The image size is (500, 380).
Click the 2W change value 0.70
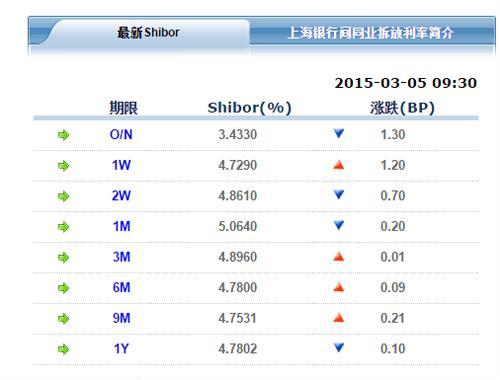(x=393, y=196)
